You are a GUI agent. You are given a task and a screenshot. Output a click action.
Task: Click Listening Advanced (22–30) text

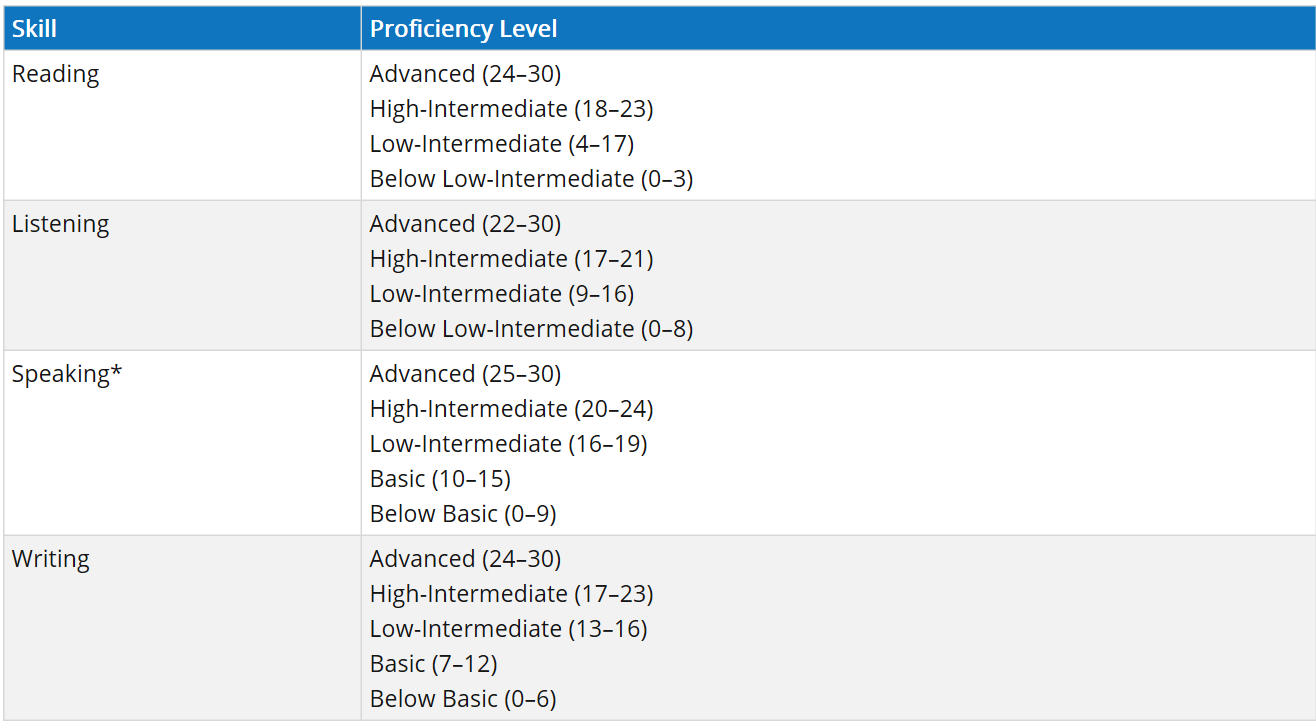465,224
